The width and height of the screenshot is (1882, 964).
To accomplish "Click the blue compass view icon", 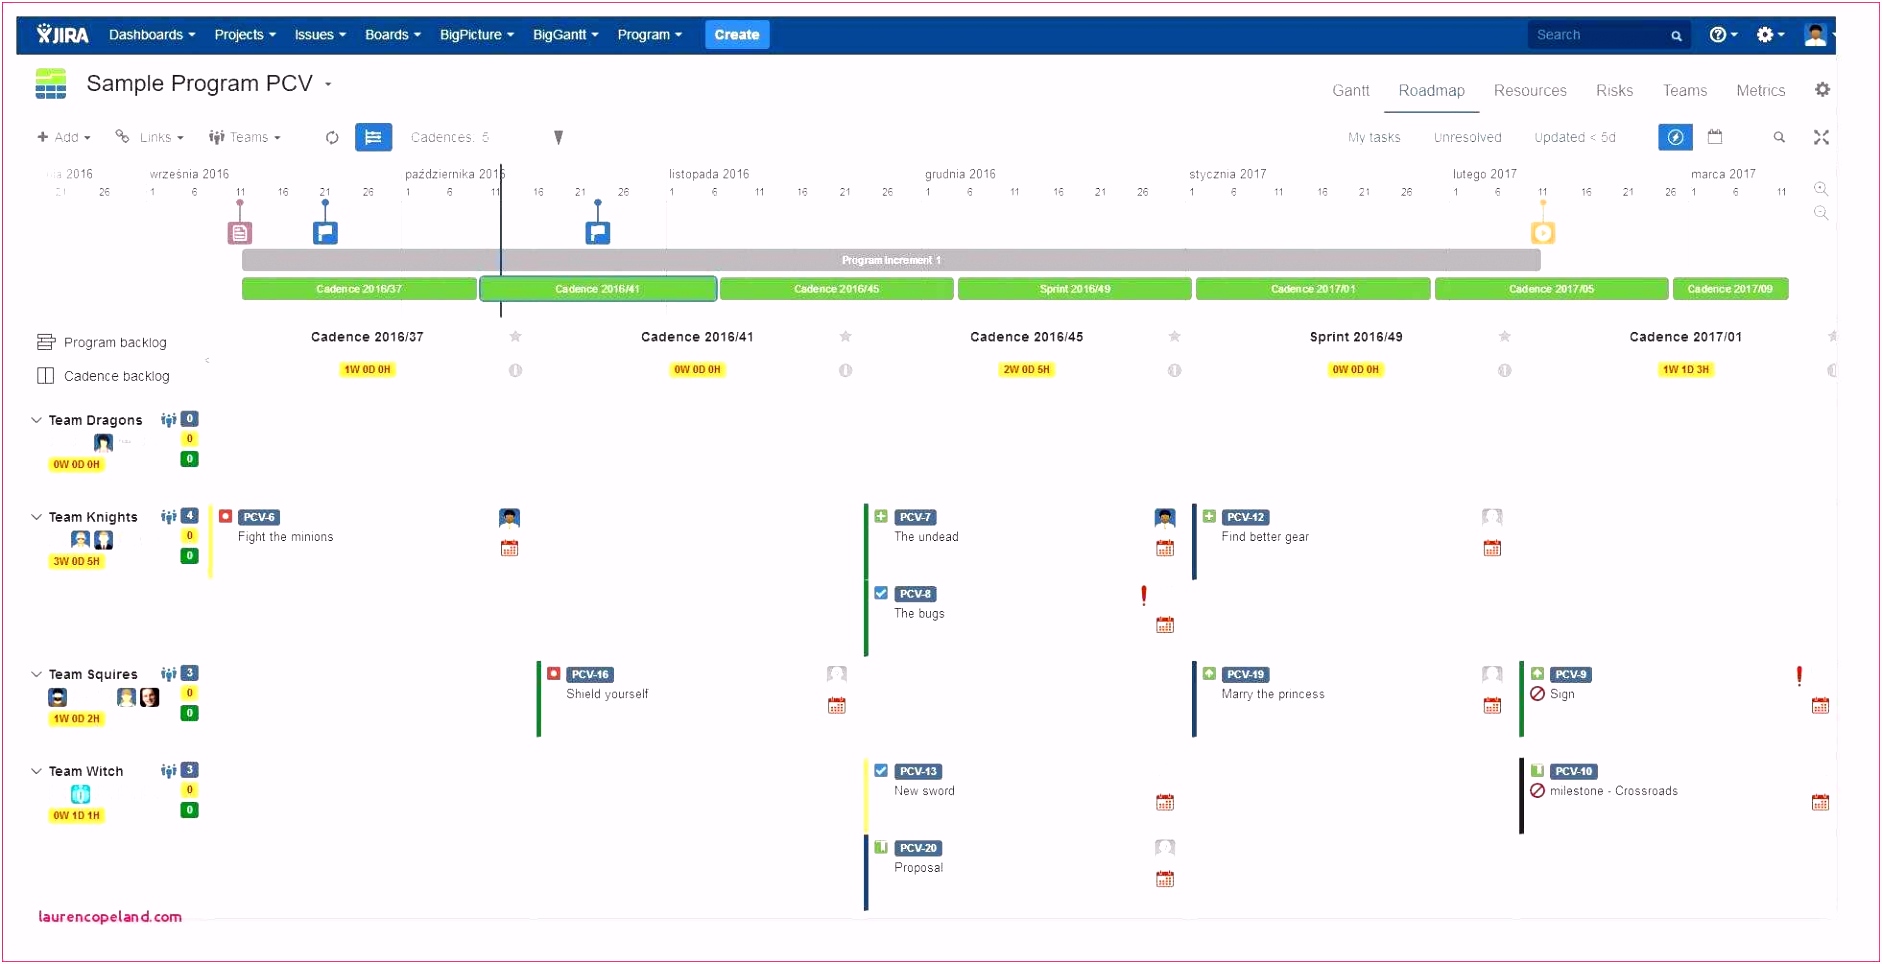I will click(1675, 137).
